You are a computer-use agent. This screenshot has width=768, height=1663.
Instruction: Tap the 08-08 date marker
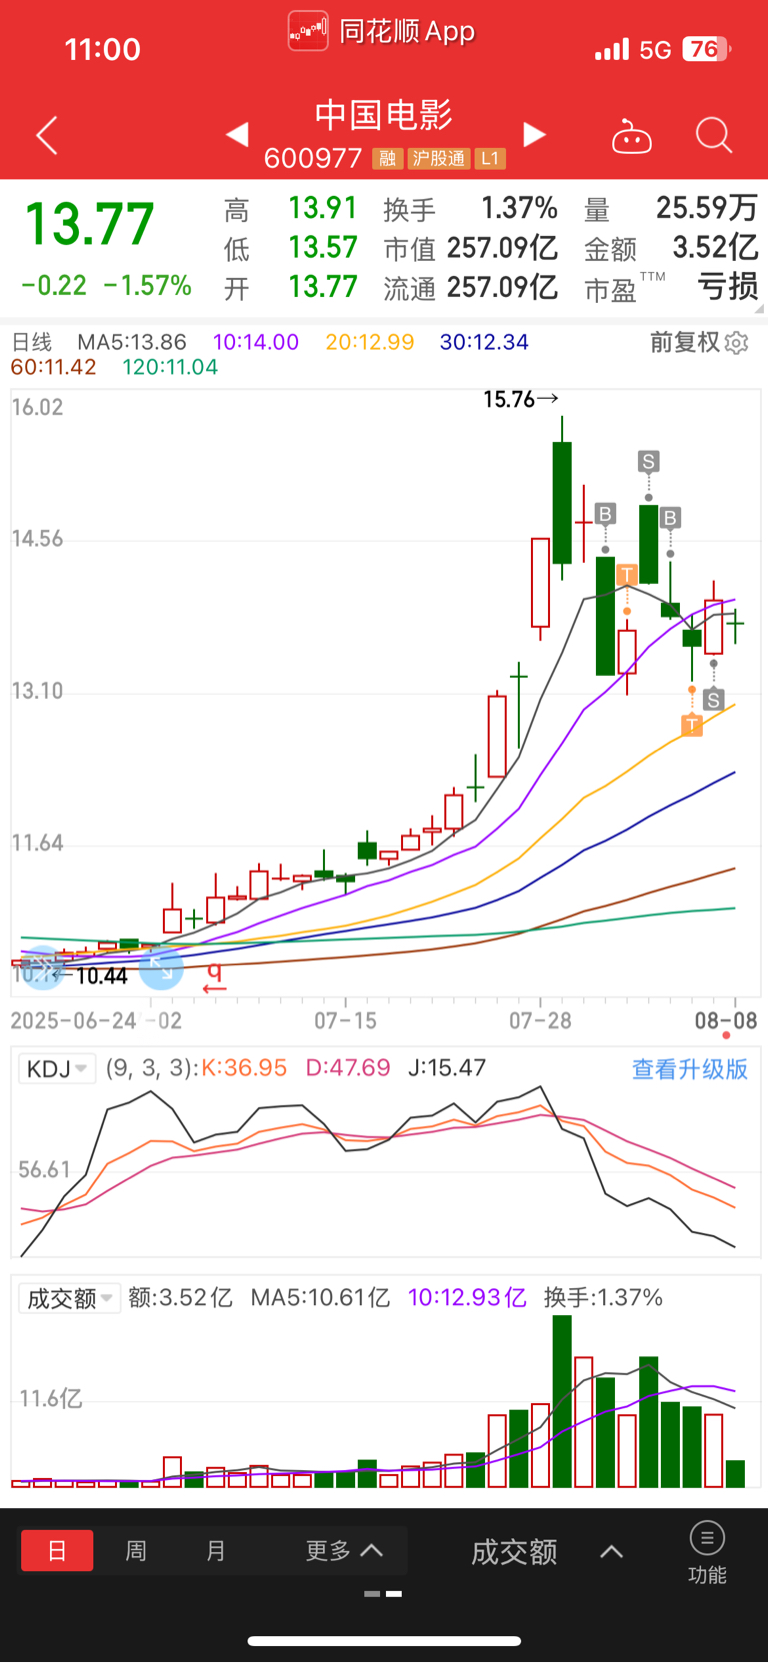pos(726,1021)
